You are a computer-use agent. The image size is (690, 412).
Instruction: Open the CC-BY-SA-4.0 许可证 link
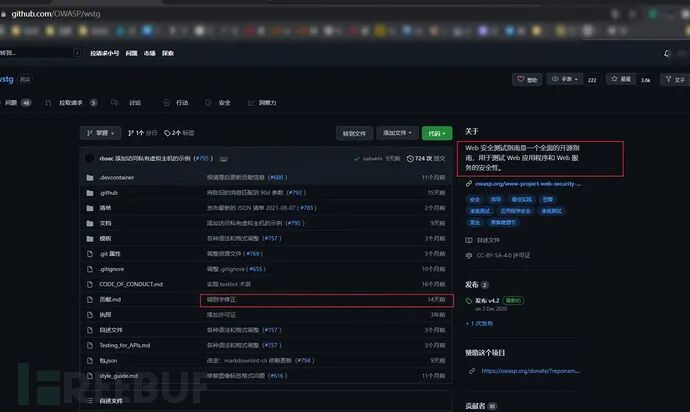(x=503, y=256)
